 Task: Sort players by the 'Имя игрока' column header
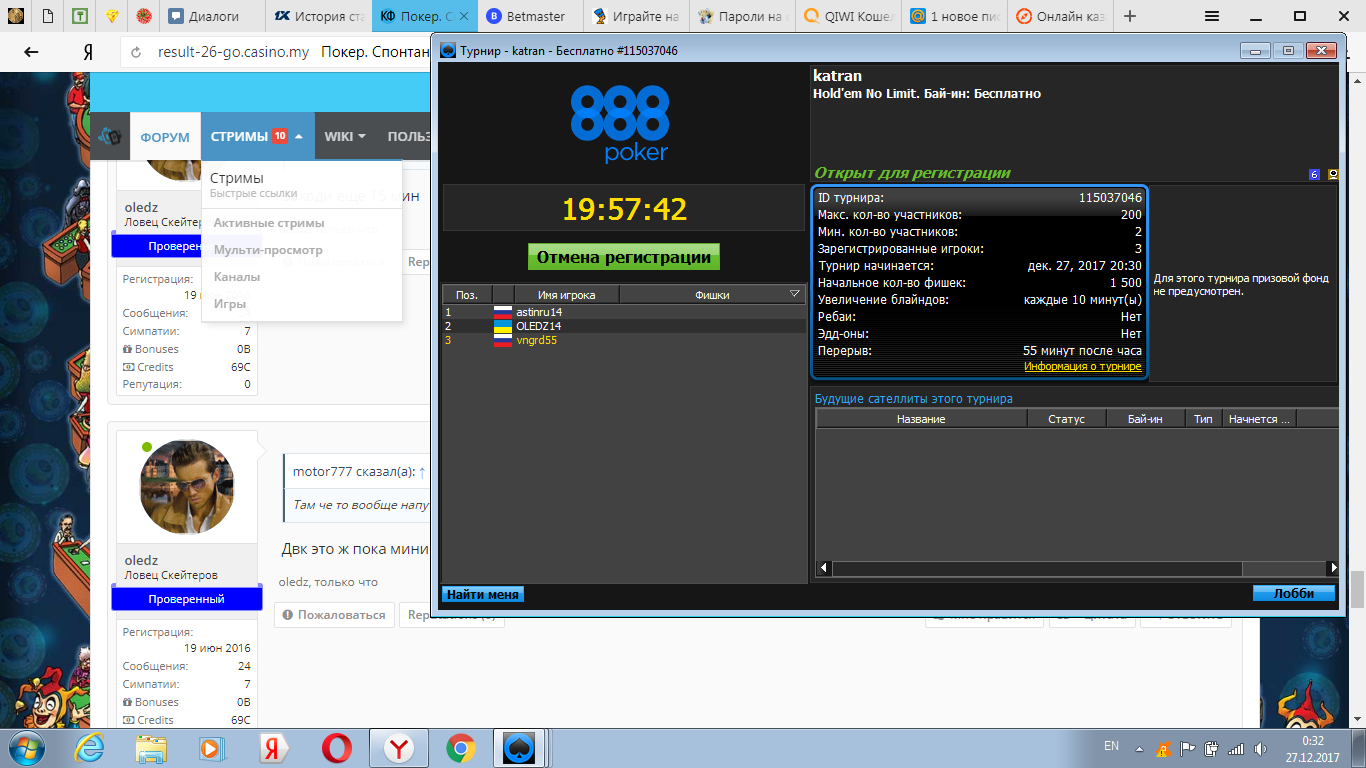pyautogui.click(x=566, y=295)
